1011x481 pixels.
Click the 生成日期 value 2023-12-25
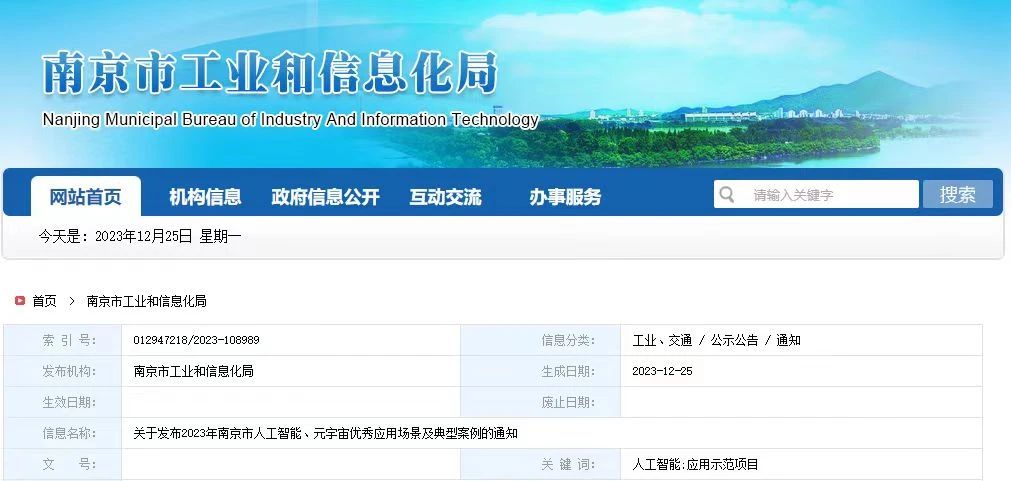pyautogui.click(x=662, y=371)
